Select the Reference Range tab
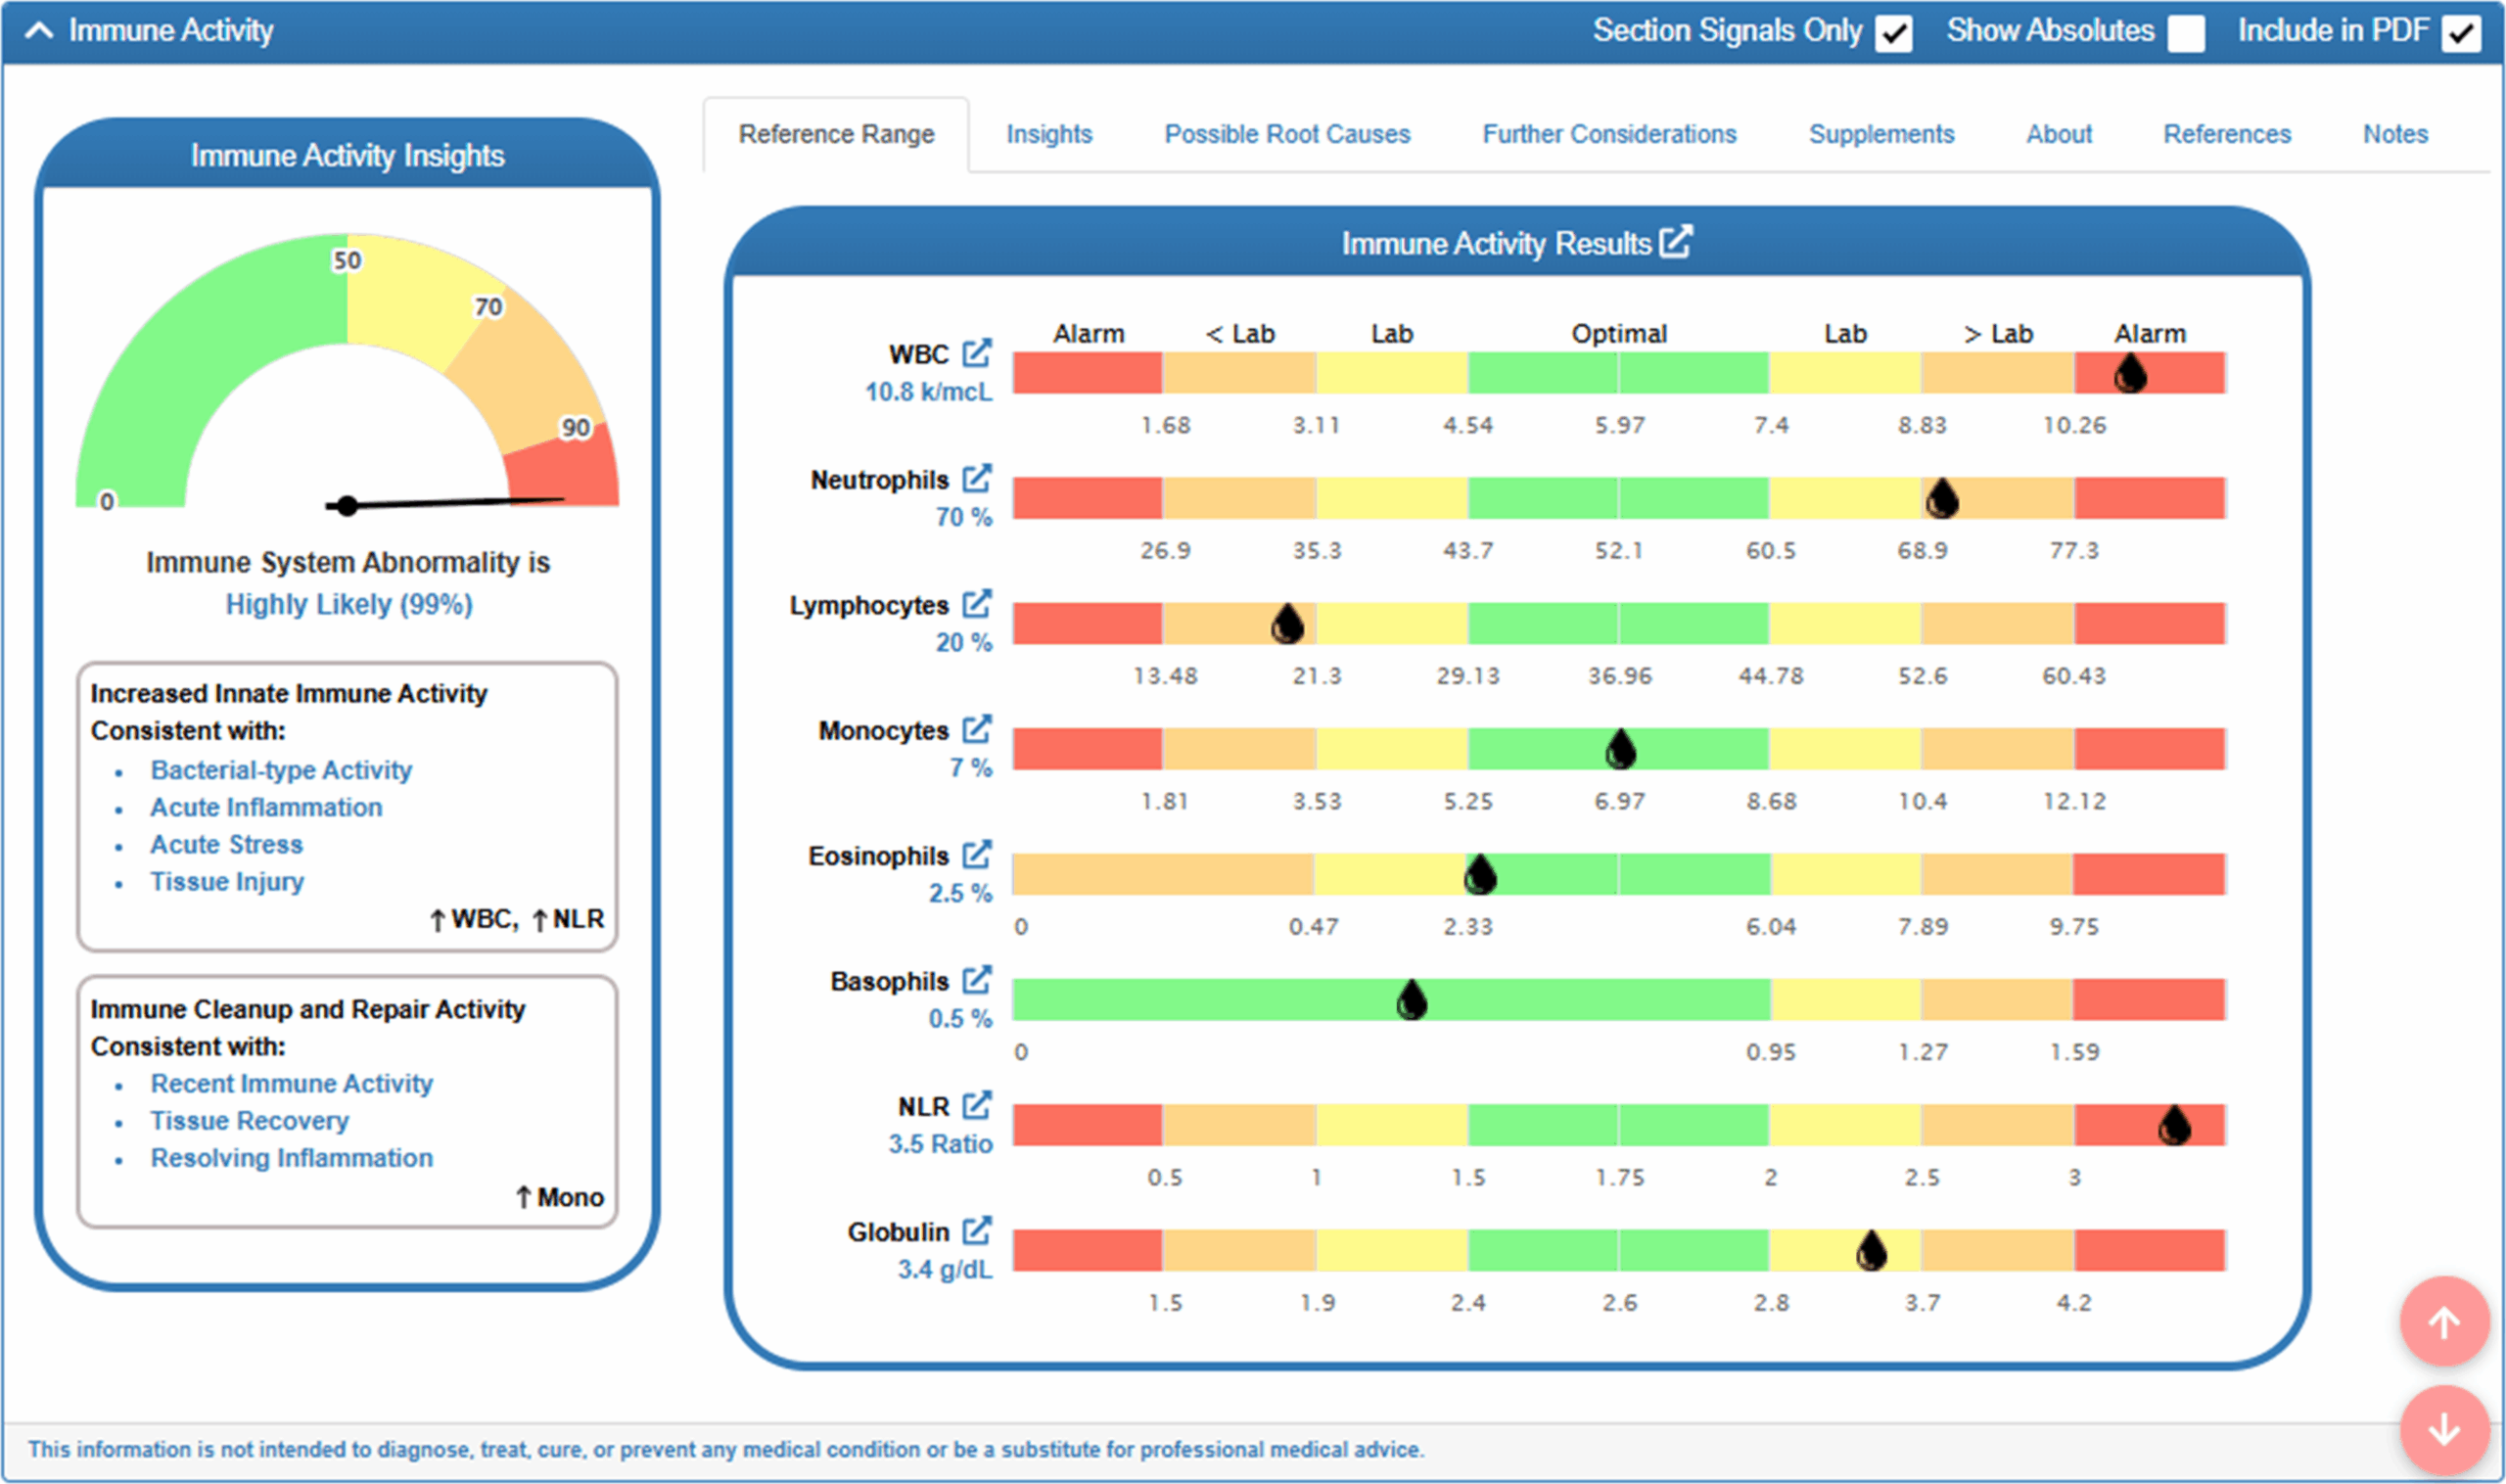The height and width of the screenshot is (1484, 2506). pos(836,134)
